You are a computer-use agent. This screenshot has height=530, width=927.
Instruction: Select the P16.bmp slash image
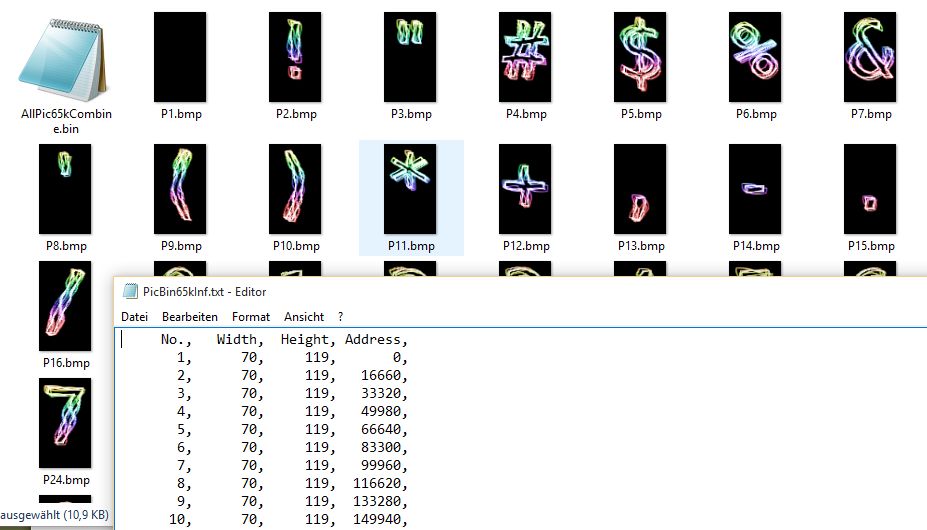coord(65,306)
